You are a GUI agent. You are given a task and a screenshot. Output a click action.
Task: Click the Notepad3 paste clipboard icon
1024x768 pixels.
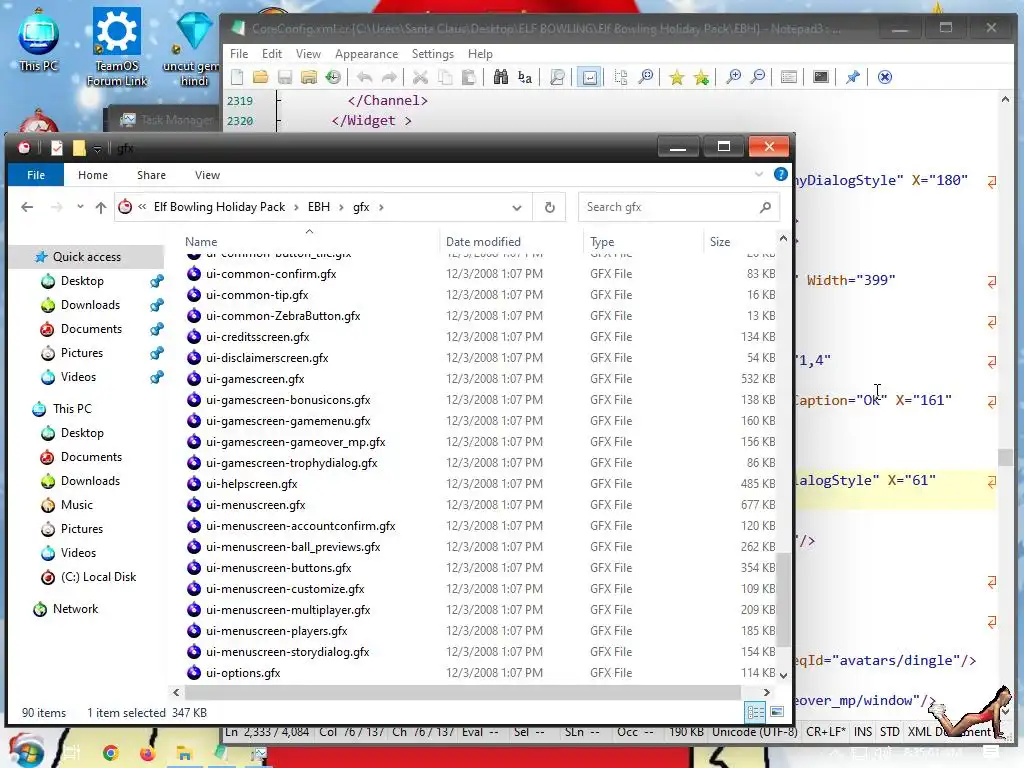click(x=469, y=77)
